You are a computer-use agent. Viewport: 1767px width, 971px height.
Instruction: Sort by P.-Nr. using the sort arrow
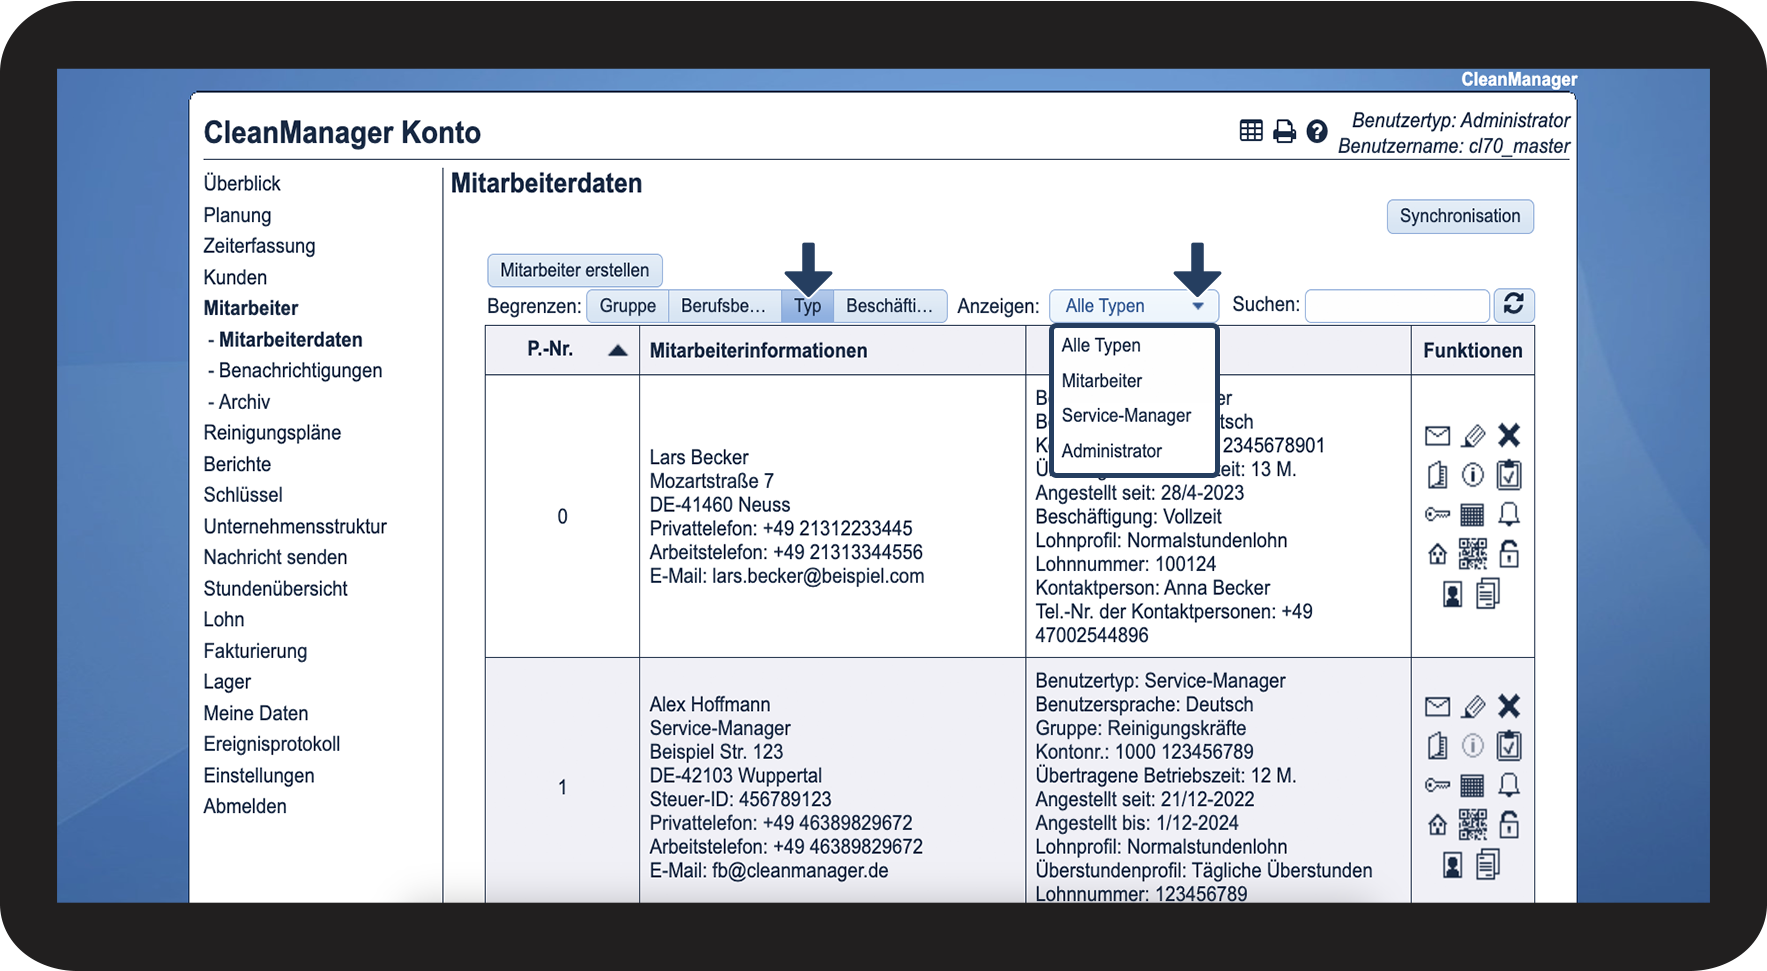618,350
